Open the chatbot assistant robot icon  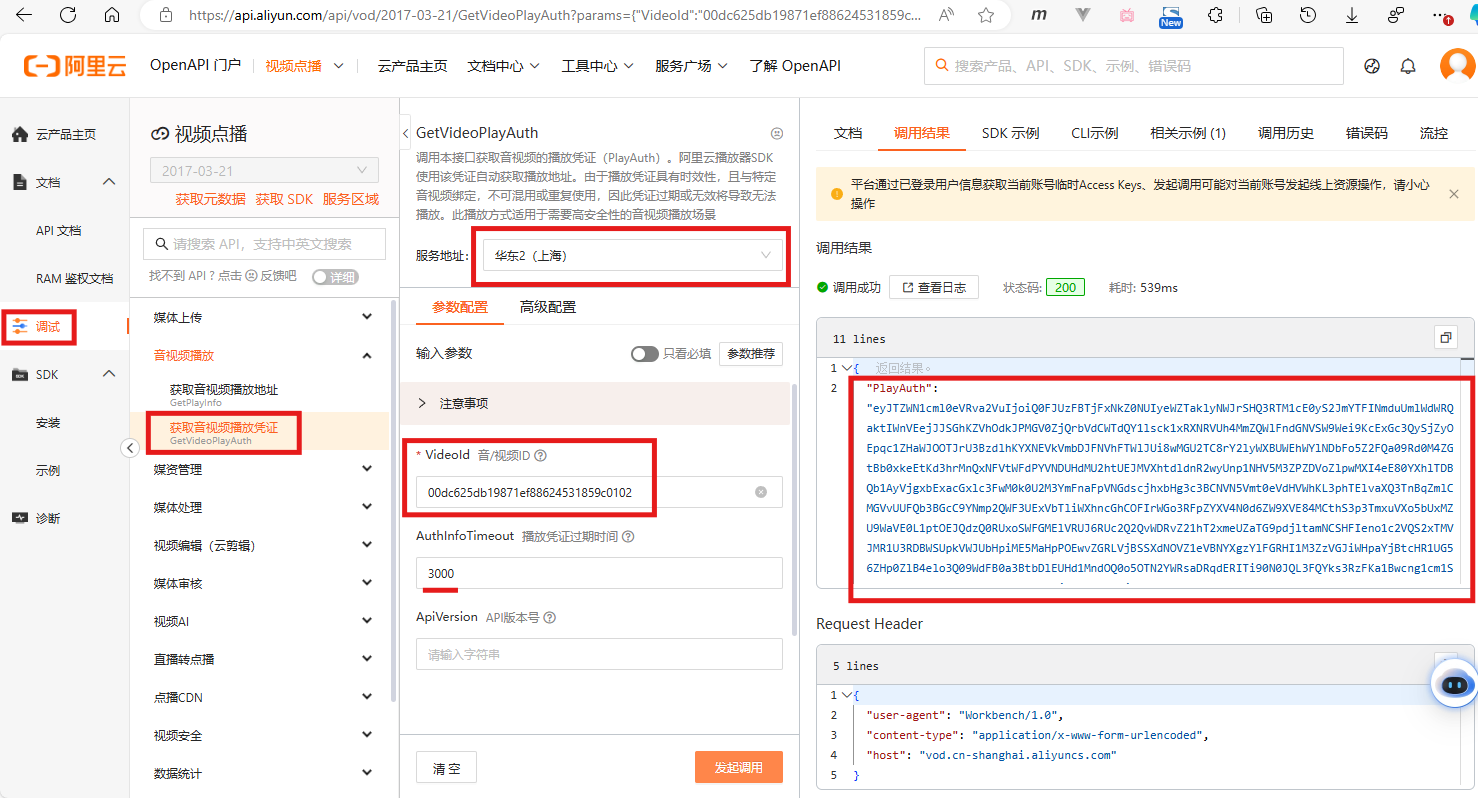(x=1456, y=685)
